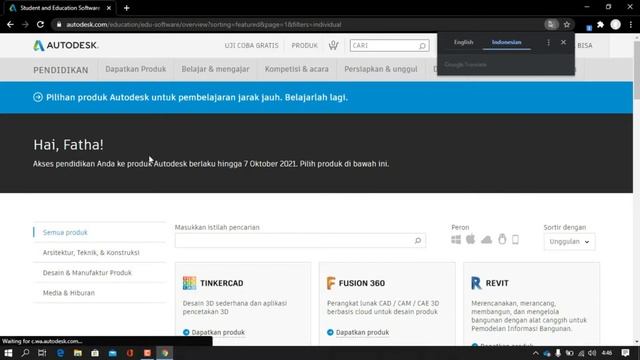This screenshot has height=360, width=640.
Task: Open Windows taskbar search
Action: (x=25, y=353)
